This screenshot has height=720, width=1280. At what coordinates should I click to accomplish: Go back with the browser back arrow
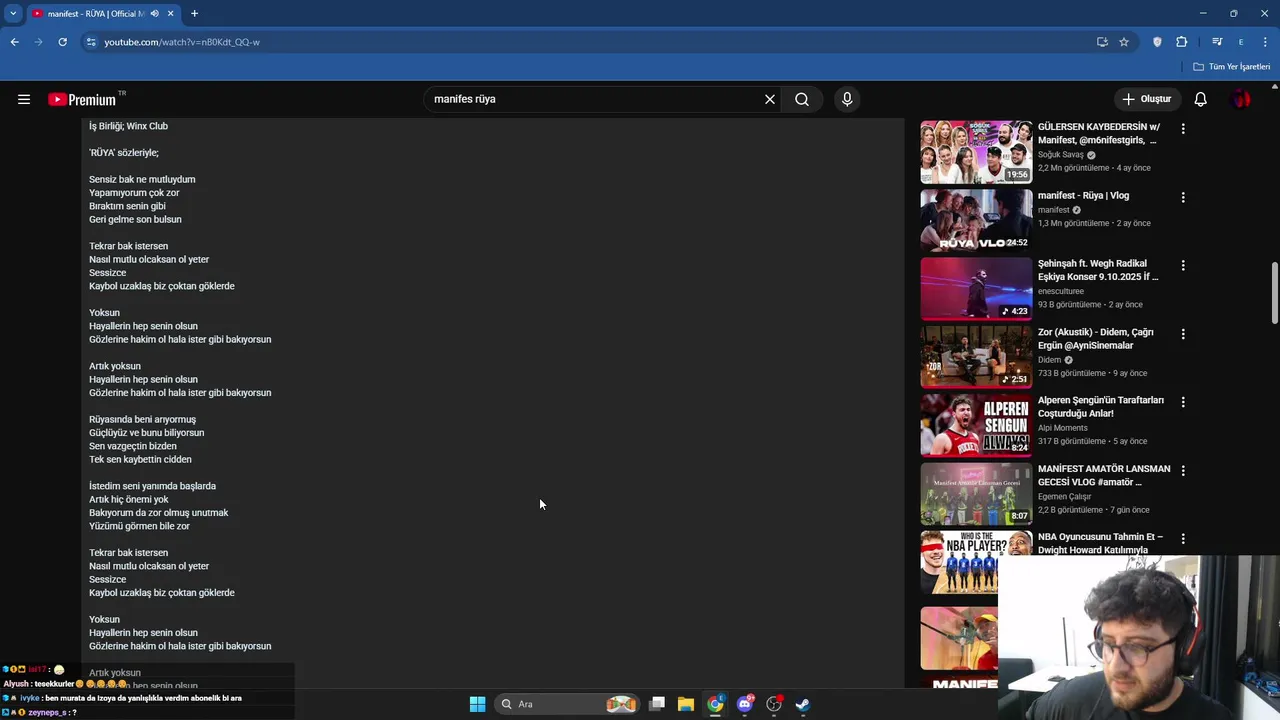15,42
